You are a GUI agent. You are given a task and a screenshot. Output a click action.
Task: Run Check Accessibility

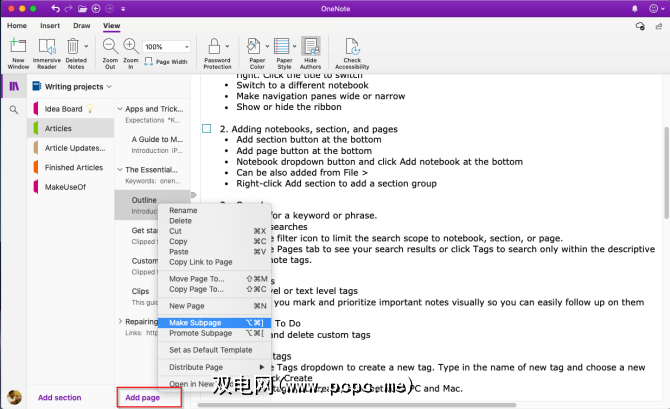pyautogui.click(x=352, y=51)
